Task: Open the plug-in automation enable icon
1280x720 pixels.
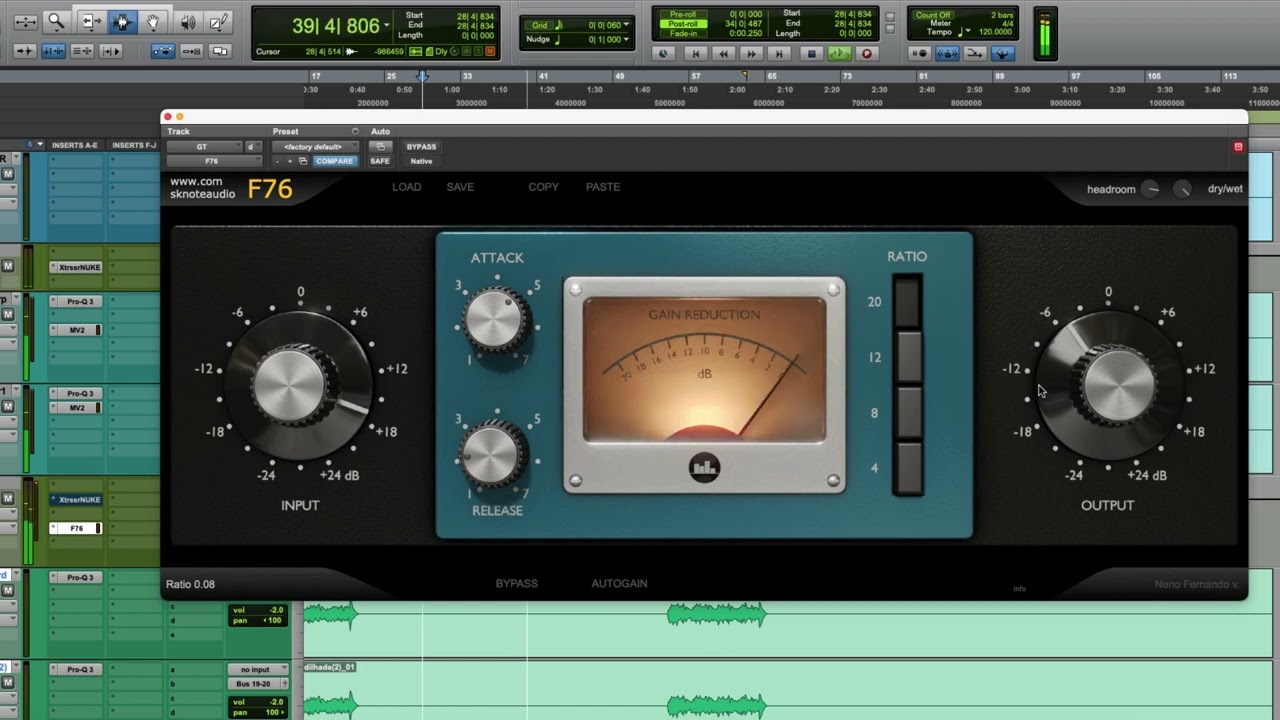Action: point(380,147)
